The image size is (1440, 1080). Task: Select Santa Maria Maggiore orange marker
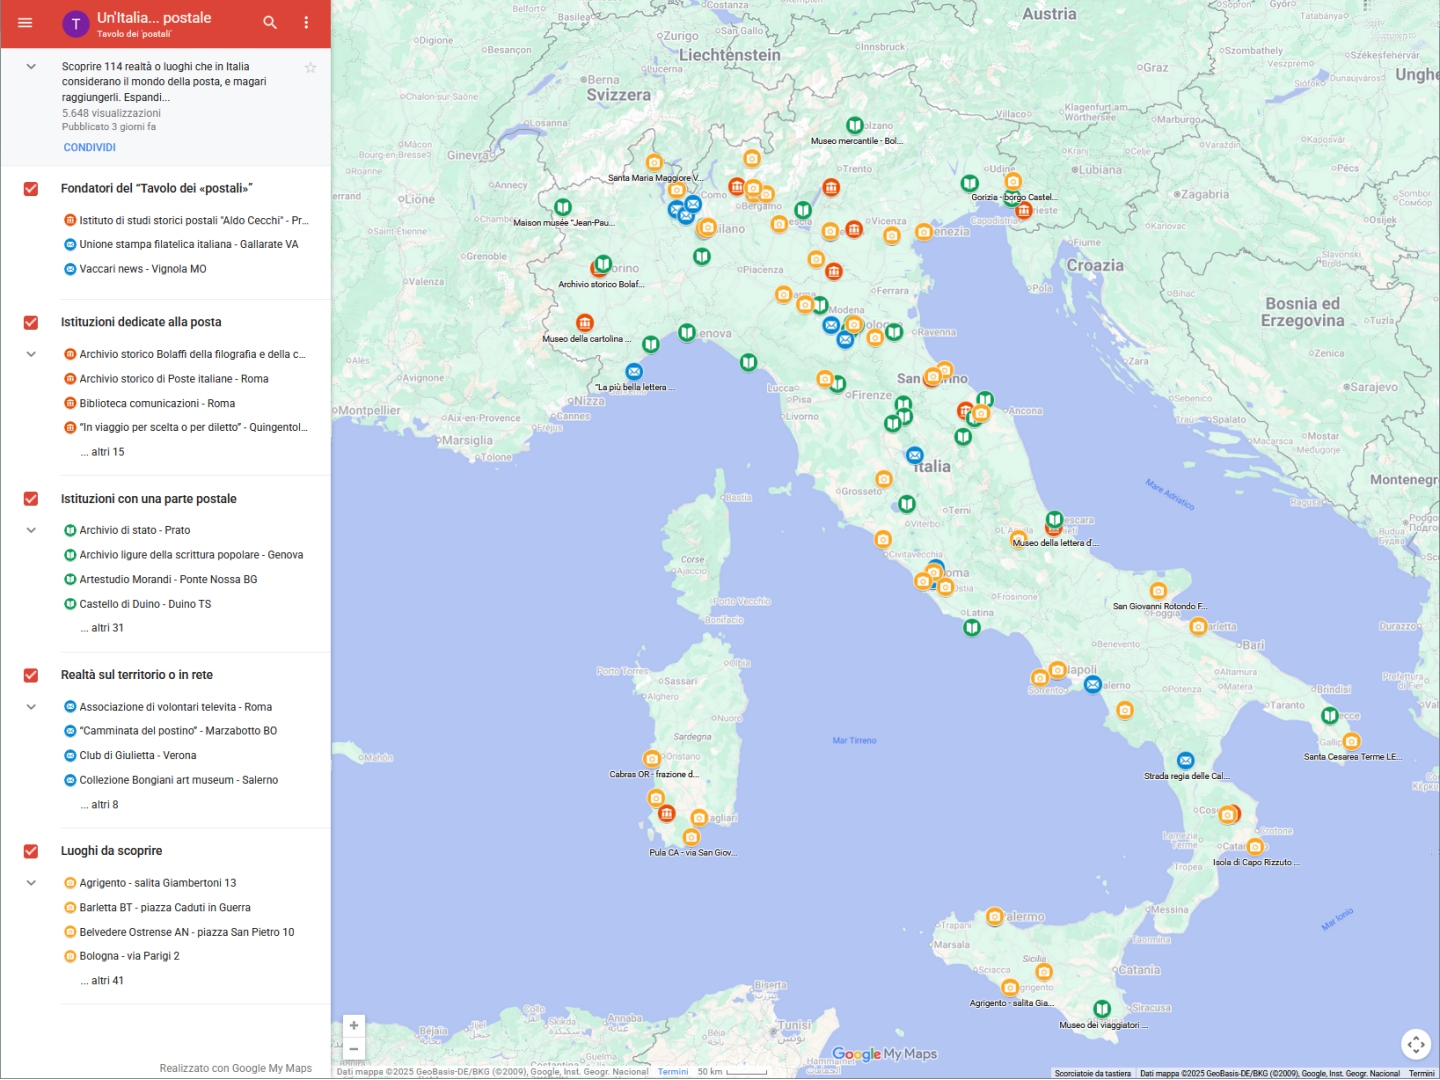tap(654, 162)
